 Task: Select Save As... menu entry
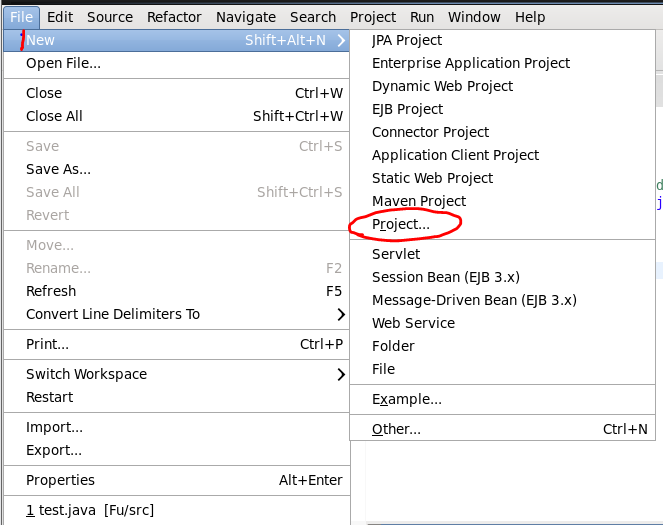58,169
